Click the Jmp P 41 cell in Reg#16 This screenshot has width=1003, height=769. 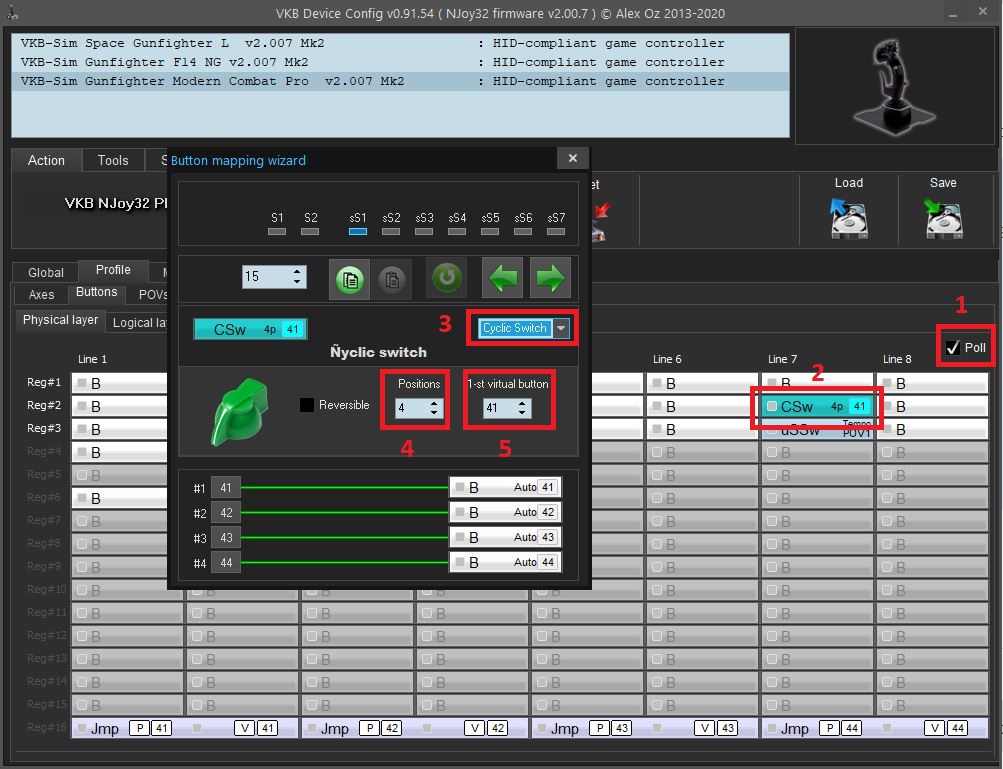click(x=127, y=728)
